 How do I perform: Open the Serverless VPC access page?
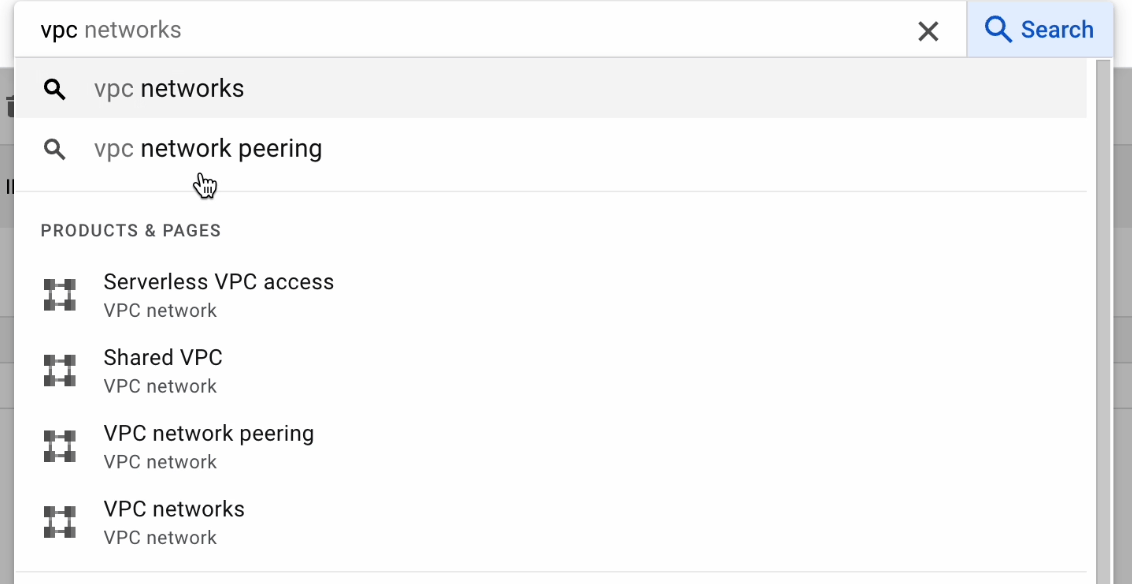219,282
